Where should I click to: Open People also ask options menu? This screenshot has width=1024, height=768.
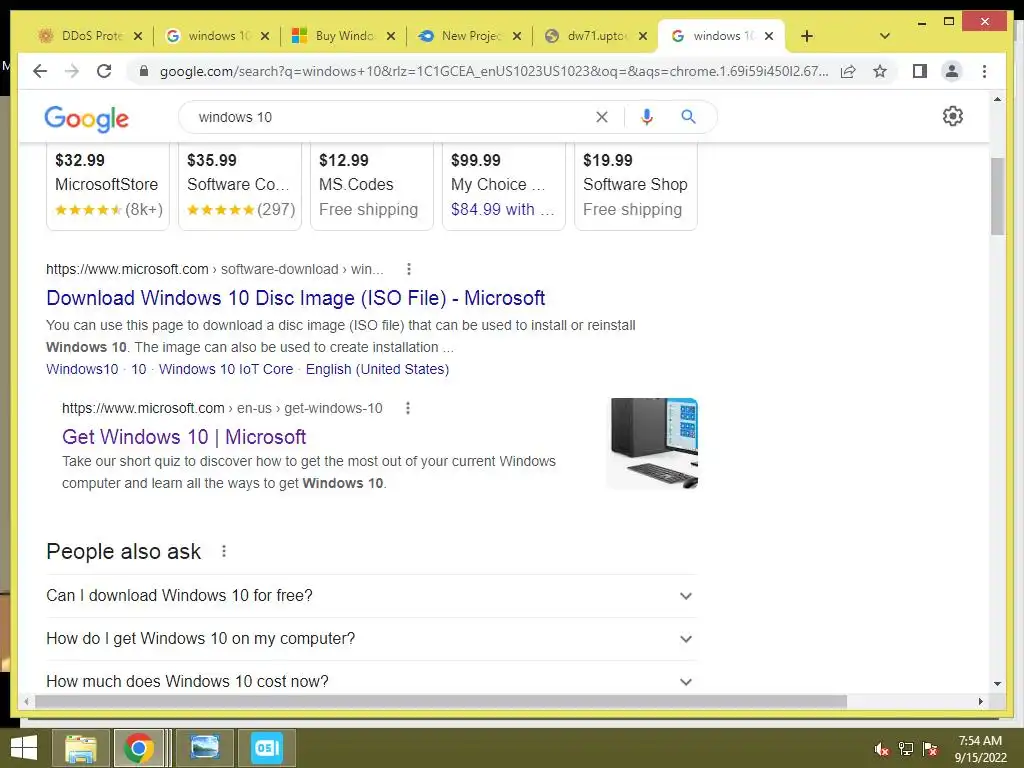(224, 551)
